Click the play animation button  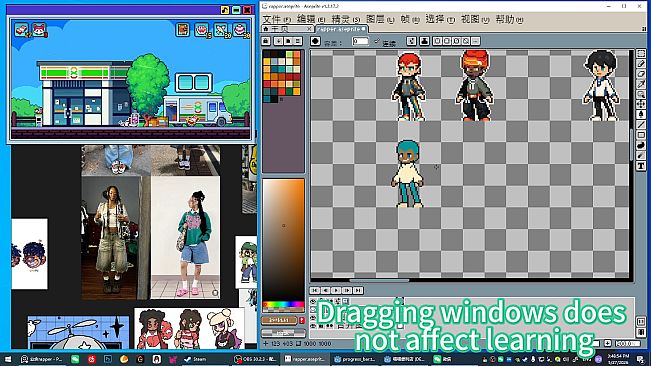coord(336,290)
